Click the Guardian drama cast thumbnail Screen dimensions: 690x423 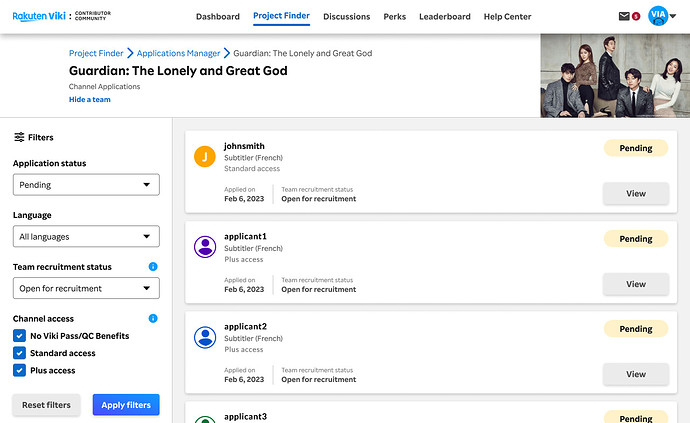615,76
